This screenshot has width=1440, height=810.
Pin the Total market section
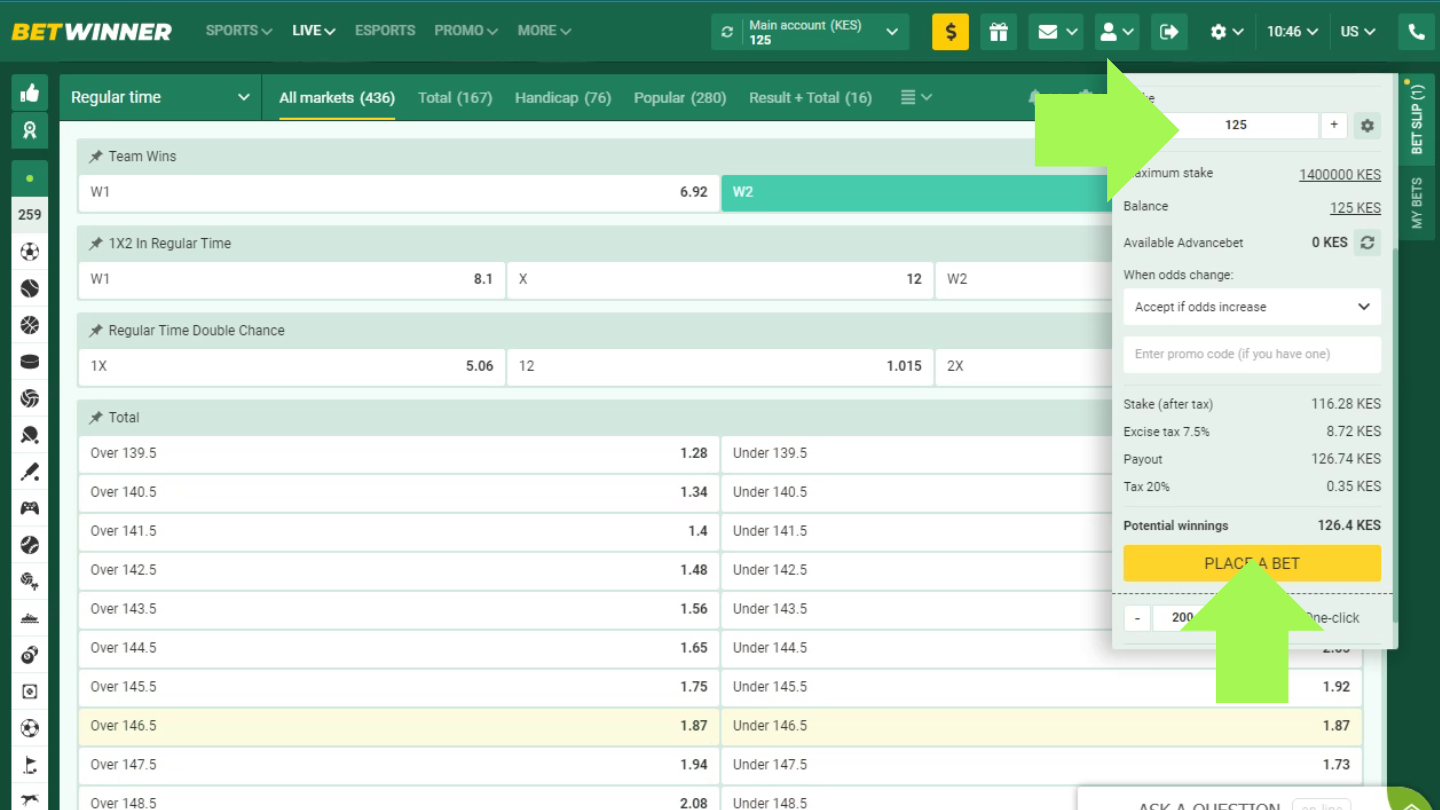(96, 418)
